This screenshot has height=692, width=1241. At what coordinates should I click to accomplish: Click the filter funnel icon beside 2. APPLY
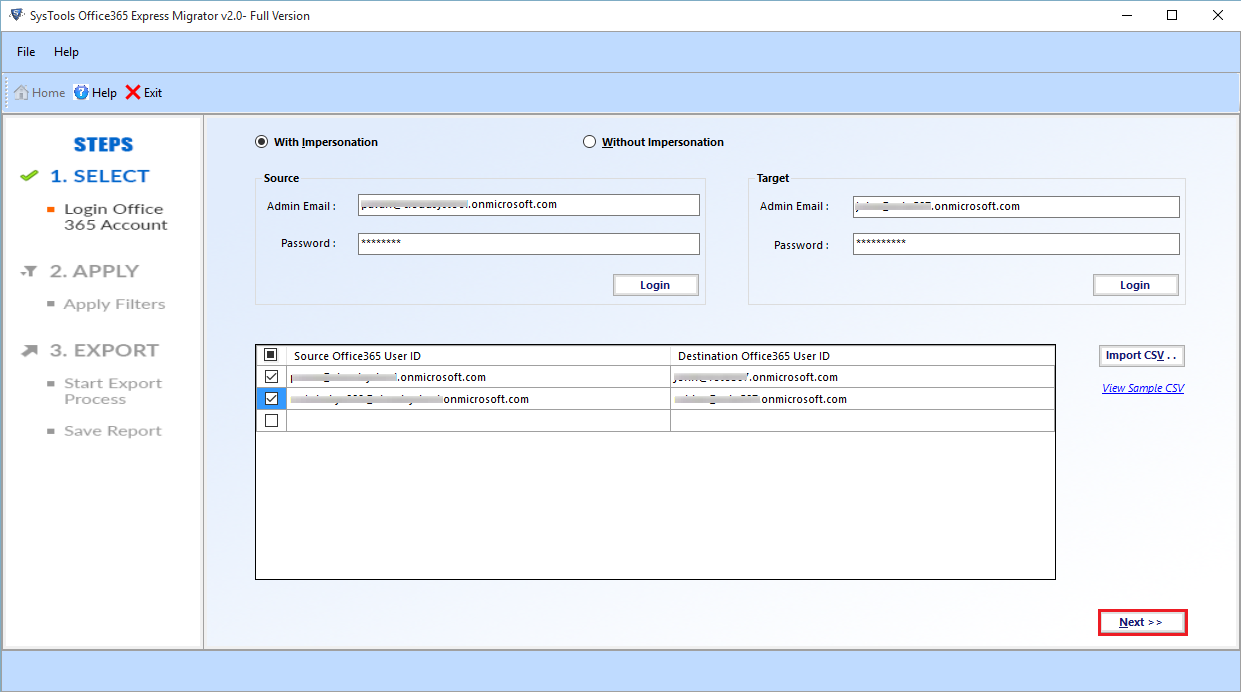tap(30, 271)
